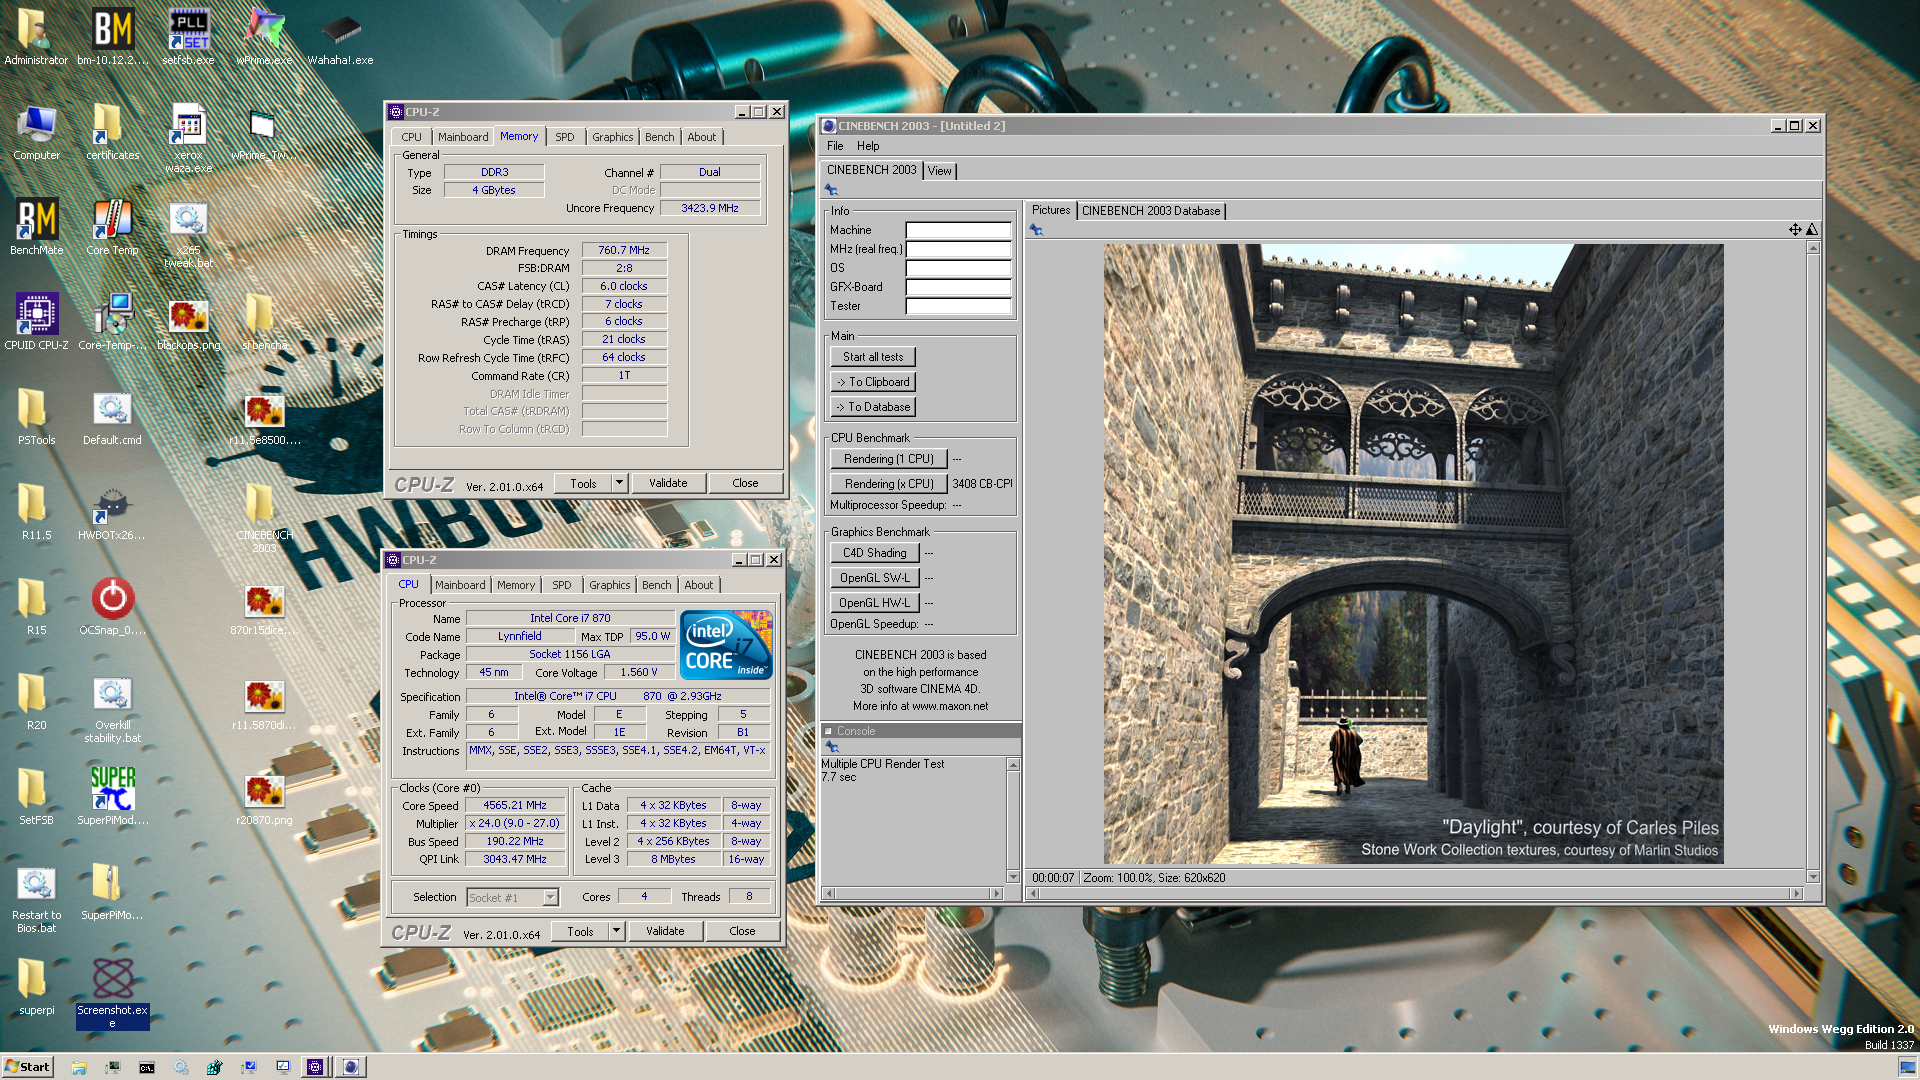Run the OpenGL SW-L benchmark
1920x1080 pixels.
(x=874, y=578)
